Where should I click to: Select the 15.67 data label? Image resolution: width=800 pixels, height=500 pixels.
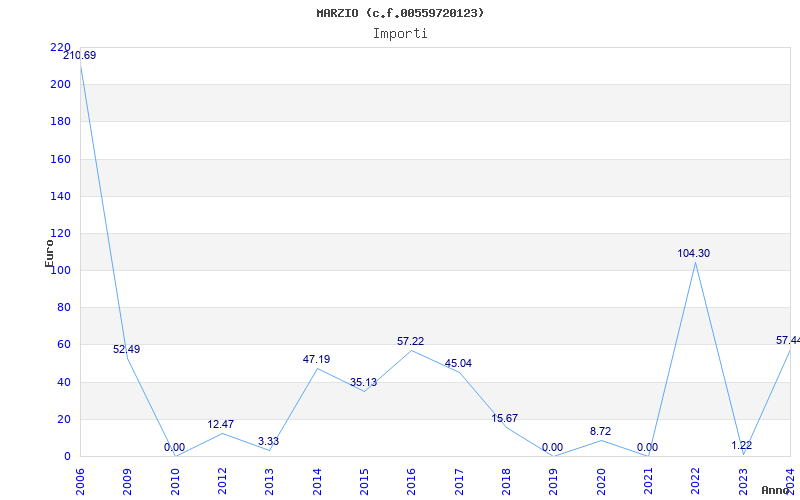[505, 418]
